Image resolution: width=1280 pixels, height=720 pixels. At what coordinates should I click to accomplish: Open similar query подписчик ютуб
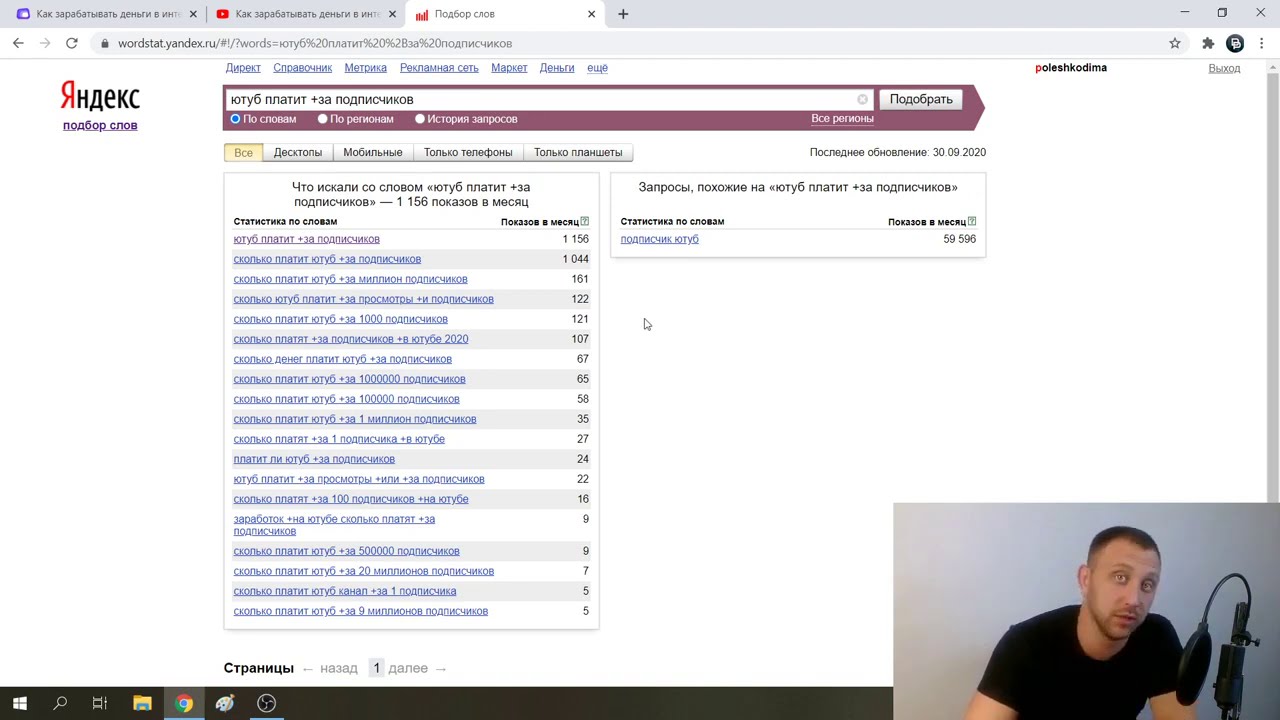(659, 239)
